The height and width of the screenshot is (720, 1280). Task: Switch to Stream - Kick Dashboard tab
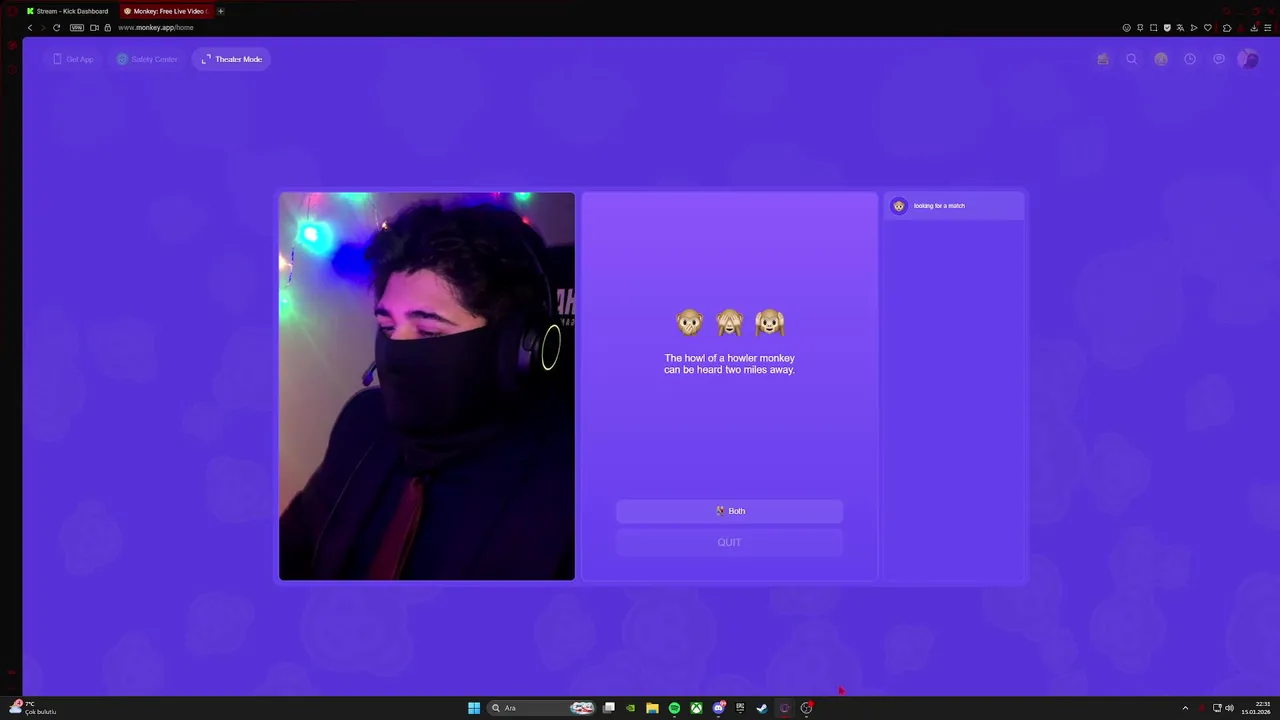68,11
